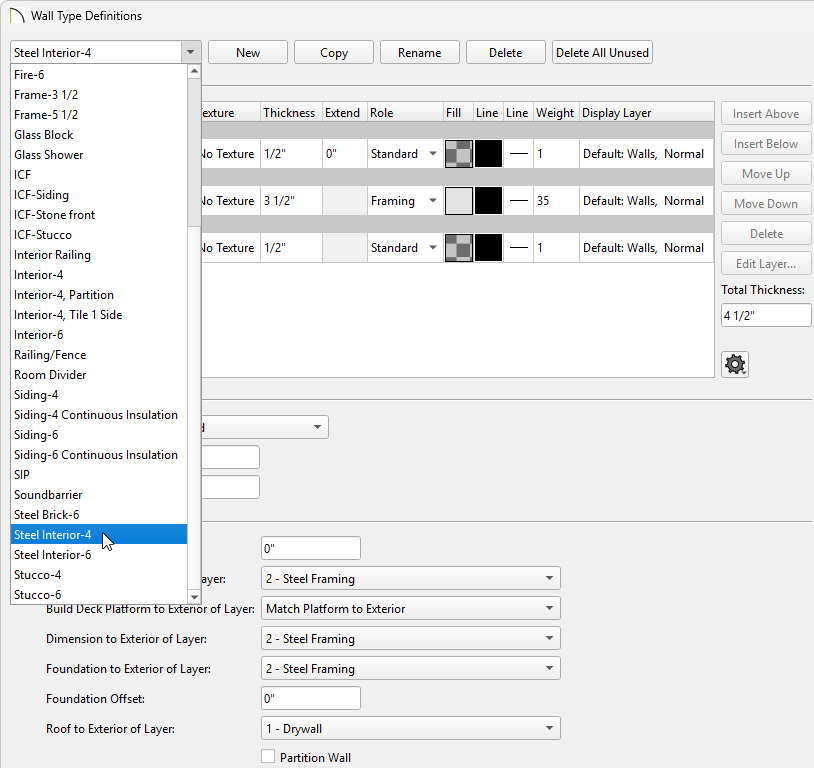This screenshot has height=768, width=814.
Task: Choose SIP wall type
Action: point(99,475)
